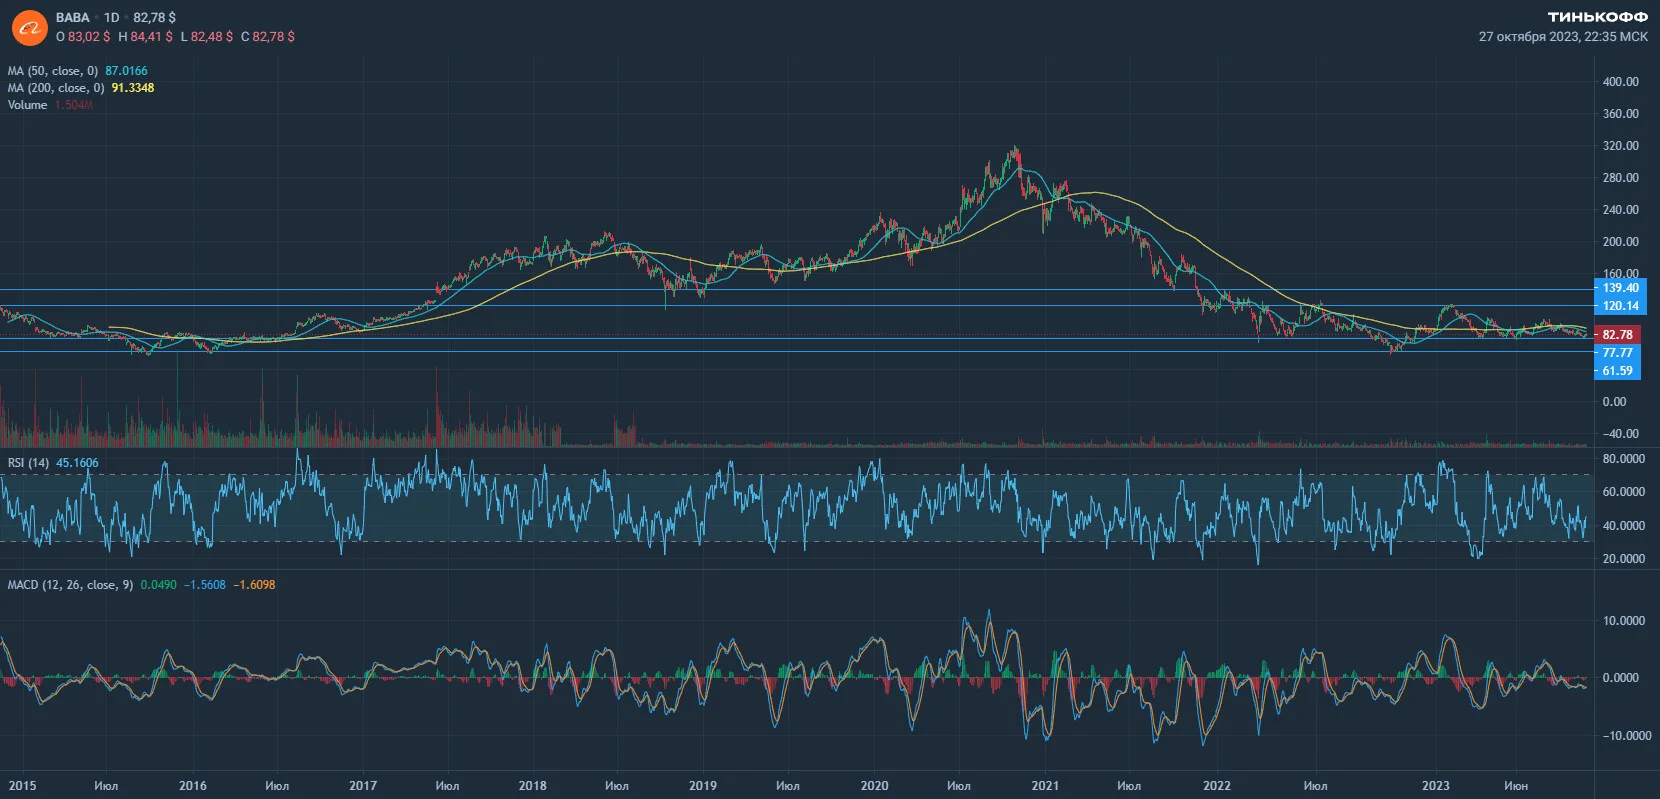1660x799 pixels.
Task: Click the high price H 84,41 $
Action: (x=145, y=36)
